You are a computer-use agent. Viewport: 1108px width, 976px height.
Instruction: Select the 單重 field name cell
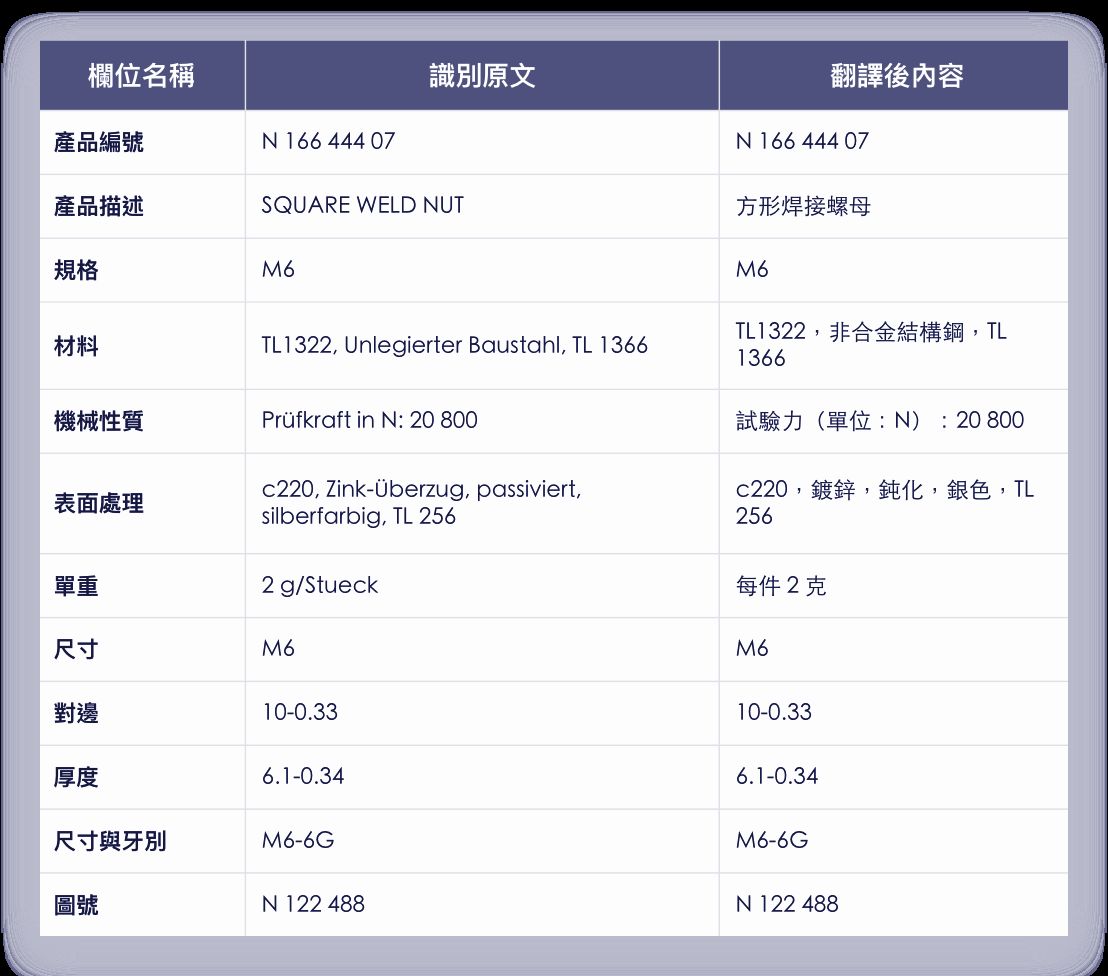tap(142, 586)
